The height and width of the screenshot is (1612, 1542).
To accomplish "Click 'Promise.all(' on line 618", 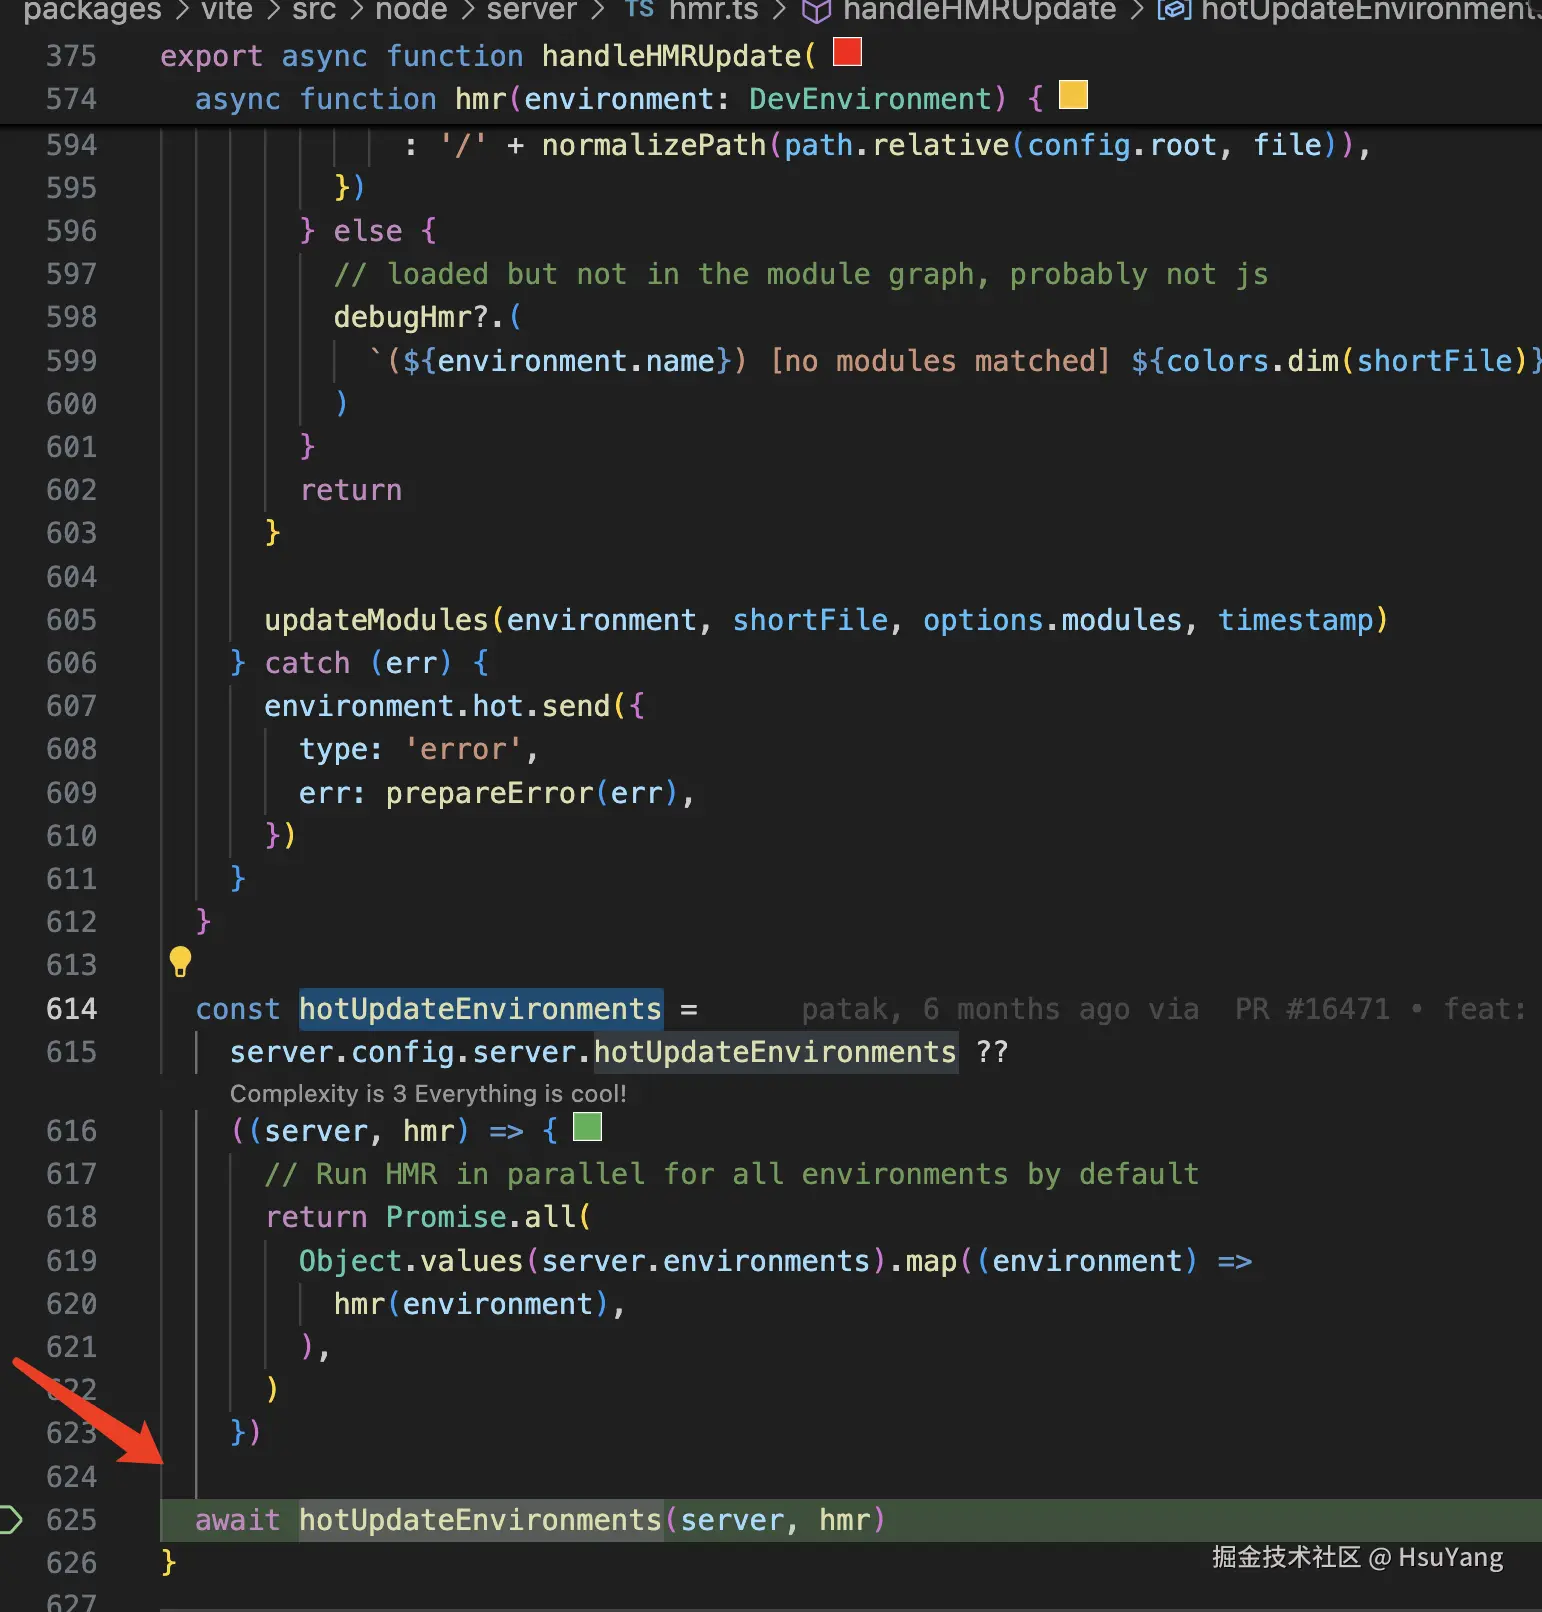I will (489, 1217).
